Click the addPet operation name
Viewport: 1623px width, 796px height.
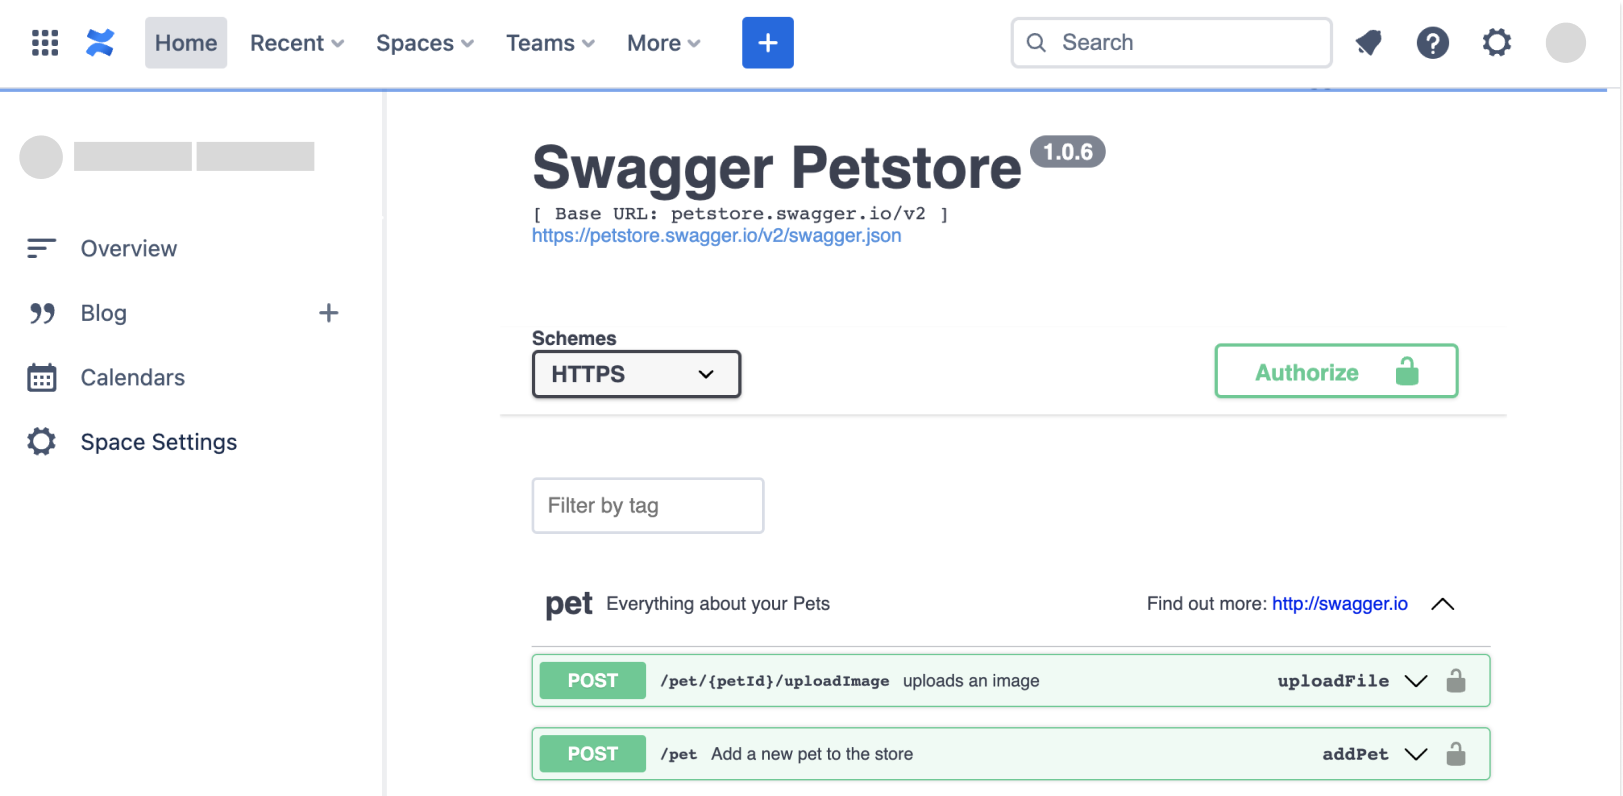pos(1355,754)
